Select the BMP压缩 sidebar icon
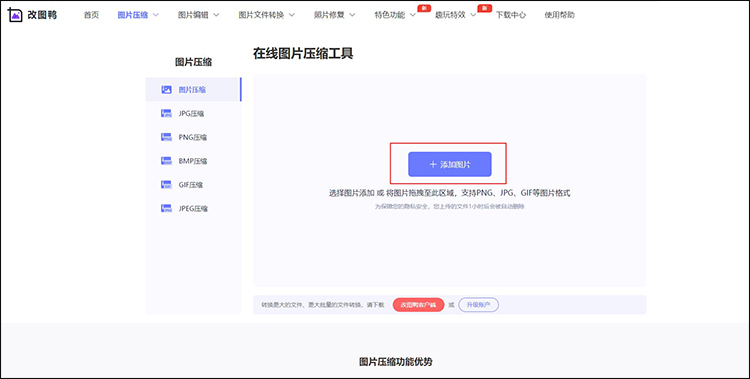The height and width of the screenshot is (379, 750). coord(166,161)
